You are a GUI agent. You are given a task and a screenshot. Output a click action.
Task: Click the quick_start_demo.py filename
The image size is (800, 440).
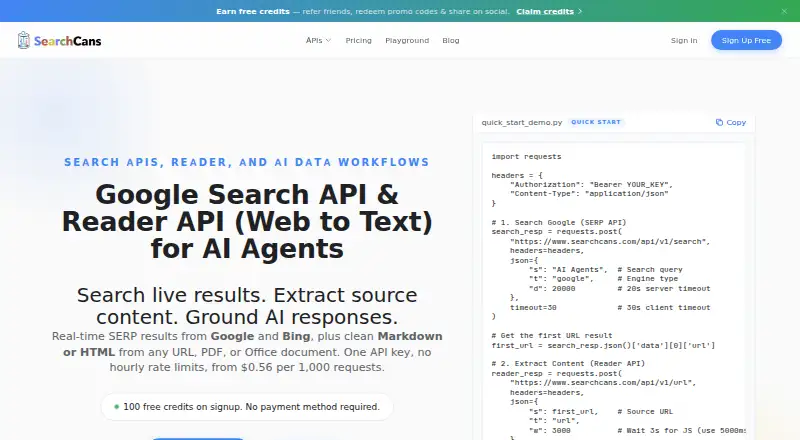(521, 123)
